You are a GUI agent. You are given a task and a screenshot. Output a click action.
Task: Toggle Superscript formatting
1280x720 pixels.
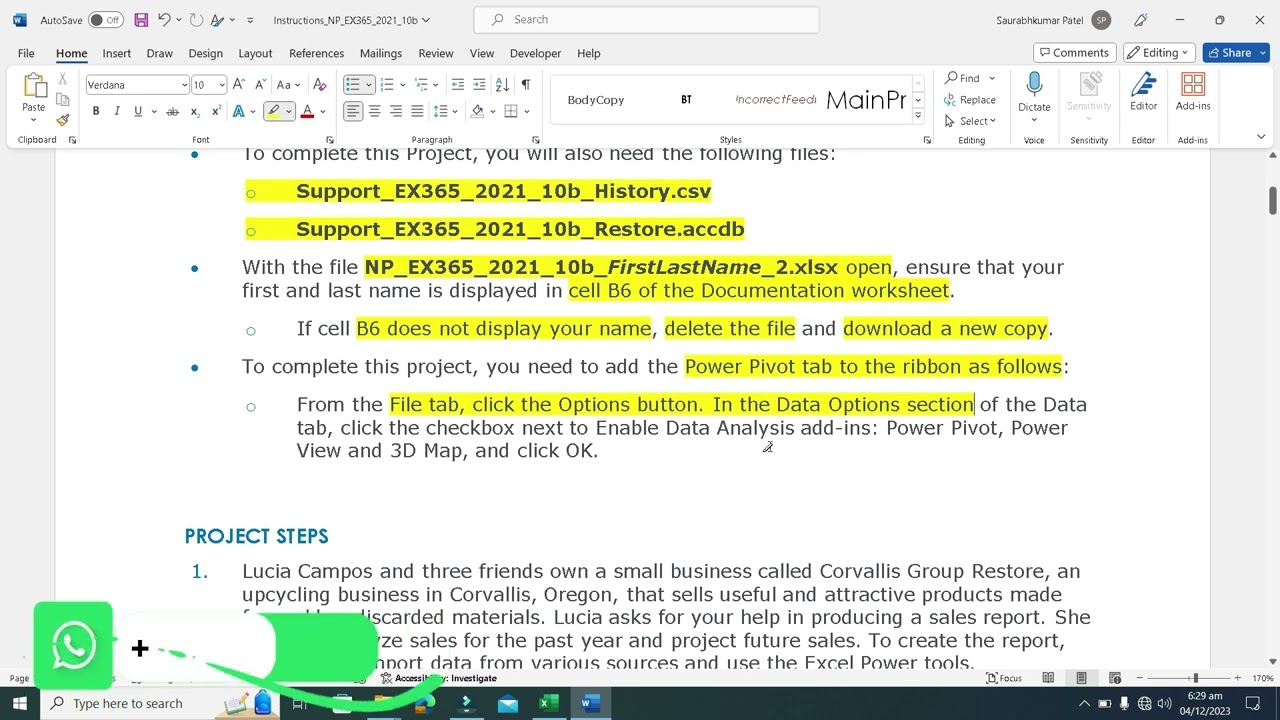(216, 111)
